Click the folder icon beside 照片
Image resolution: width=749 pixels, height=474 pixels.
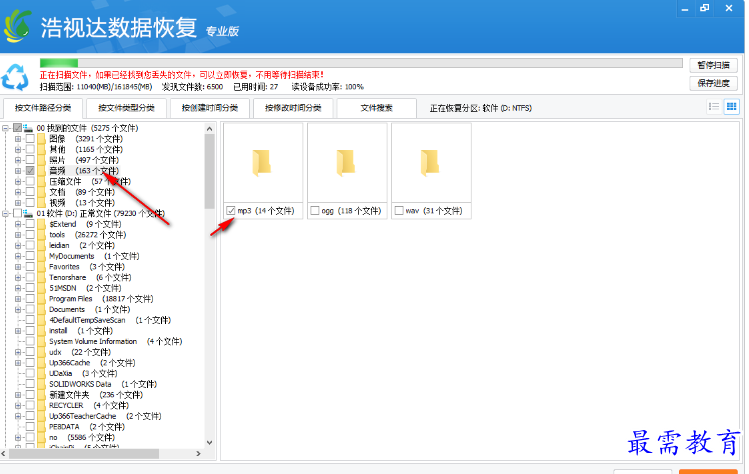click(x=42, y=160)
